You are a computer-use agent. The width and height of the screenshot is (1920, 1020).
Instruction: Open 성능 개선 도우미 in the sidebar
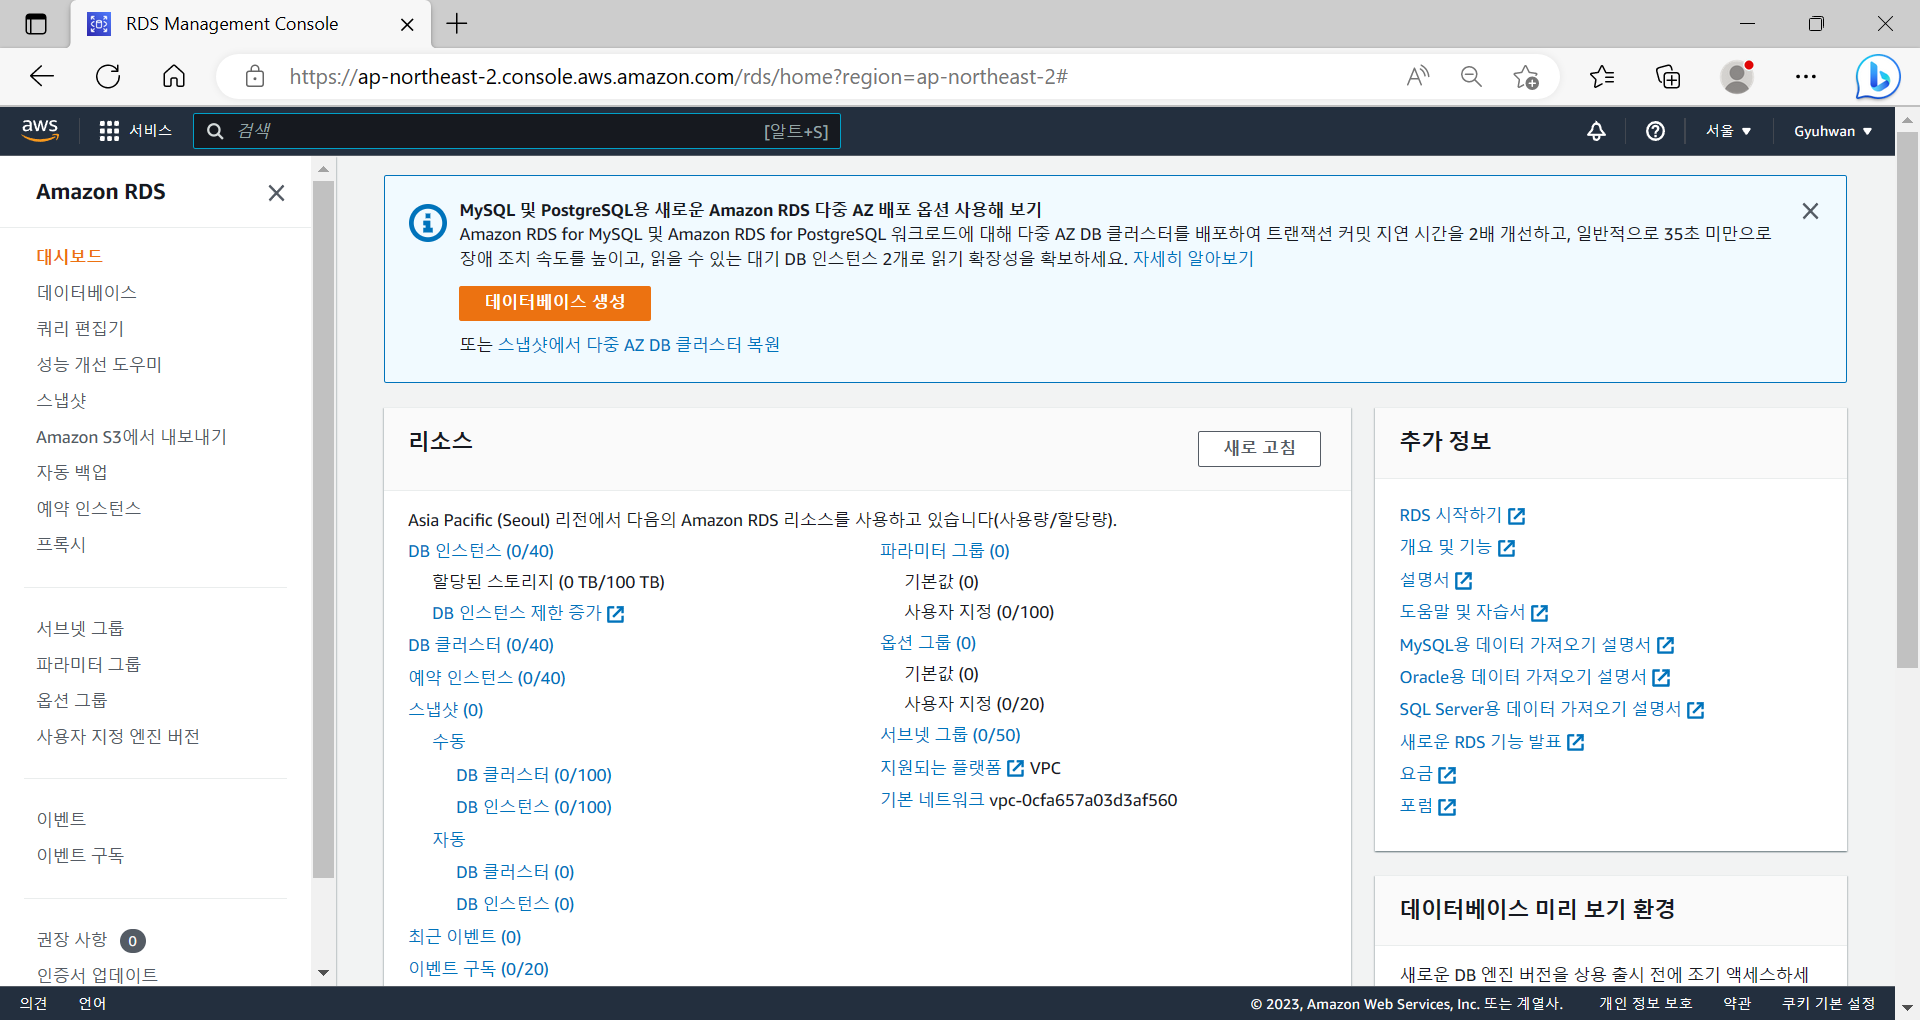coord(99,365)
